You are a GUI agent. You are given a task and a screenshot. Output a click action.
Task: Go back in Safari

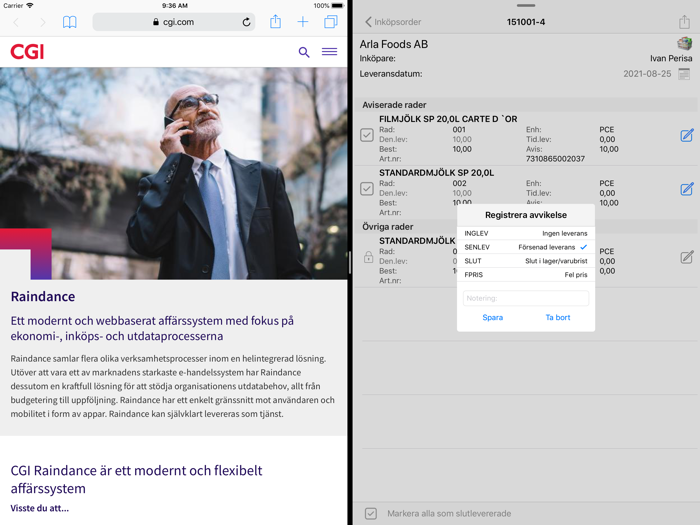tap(17, 22)
